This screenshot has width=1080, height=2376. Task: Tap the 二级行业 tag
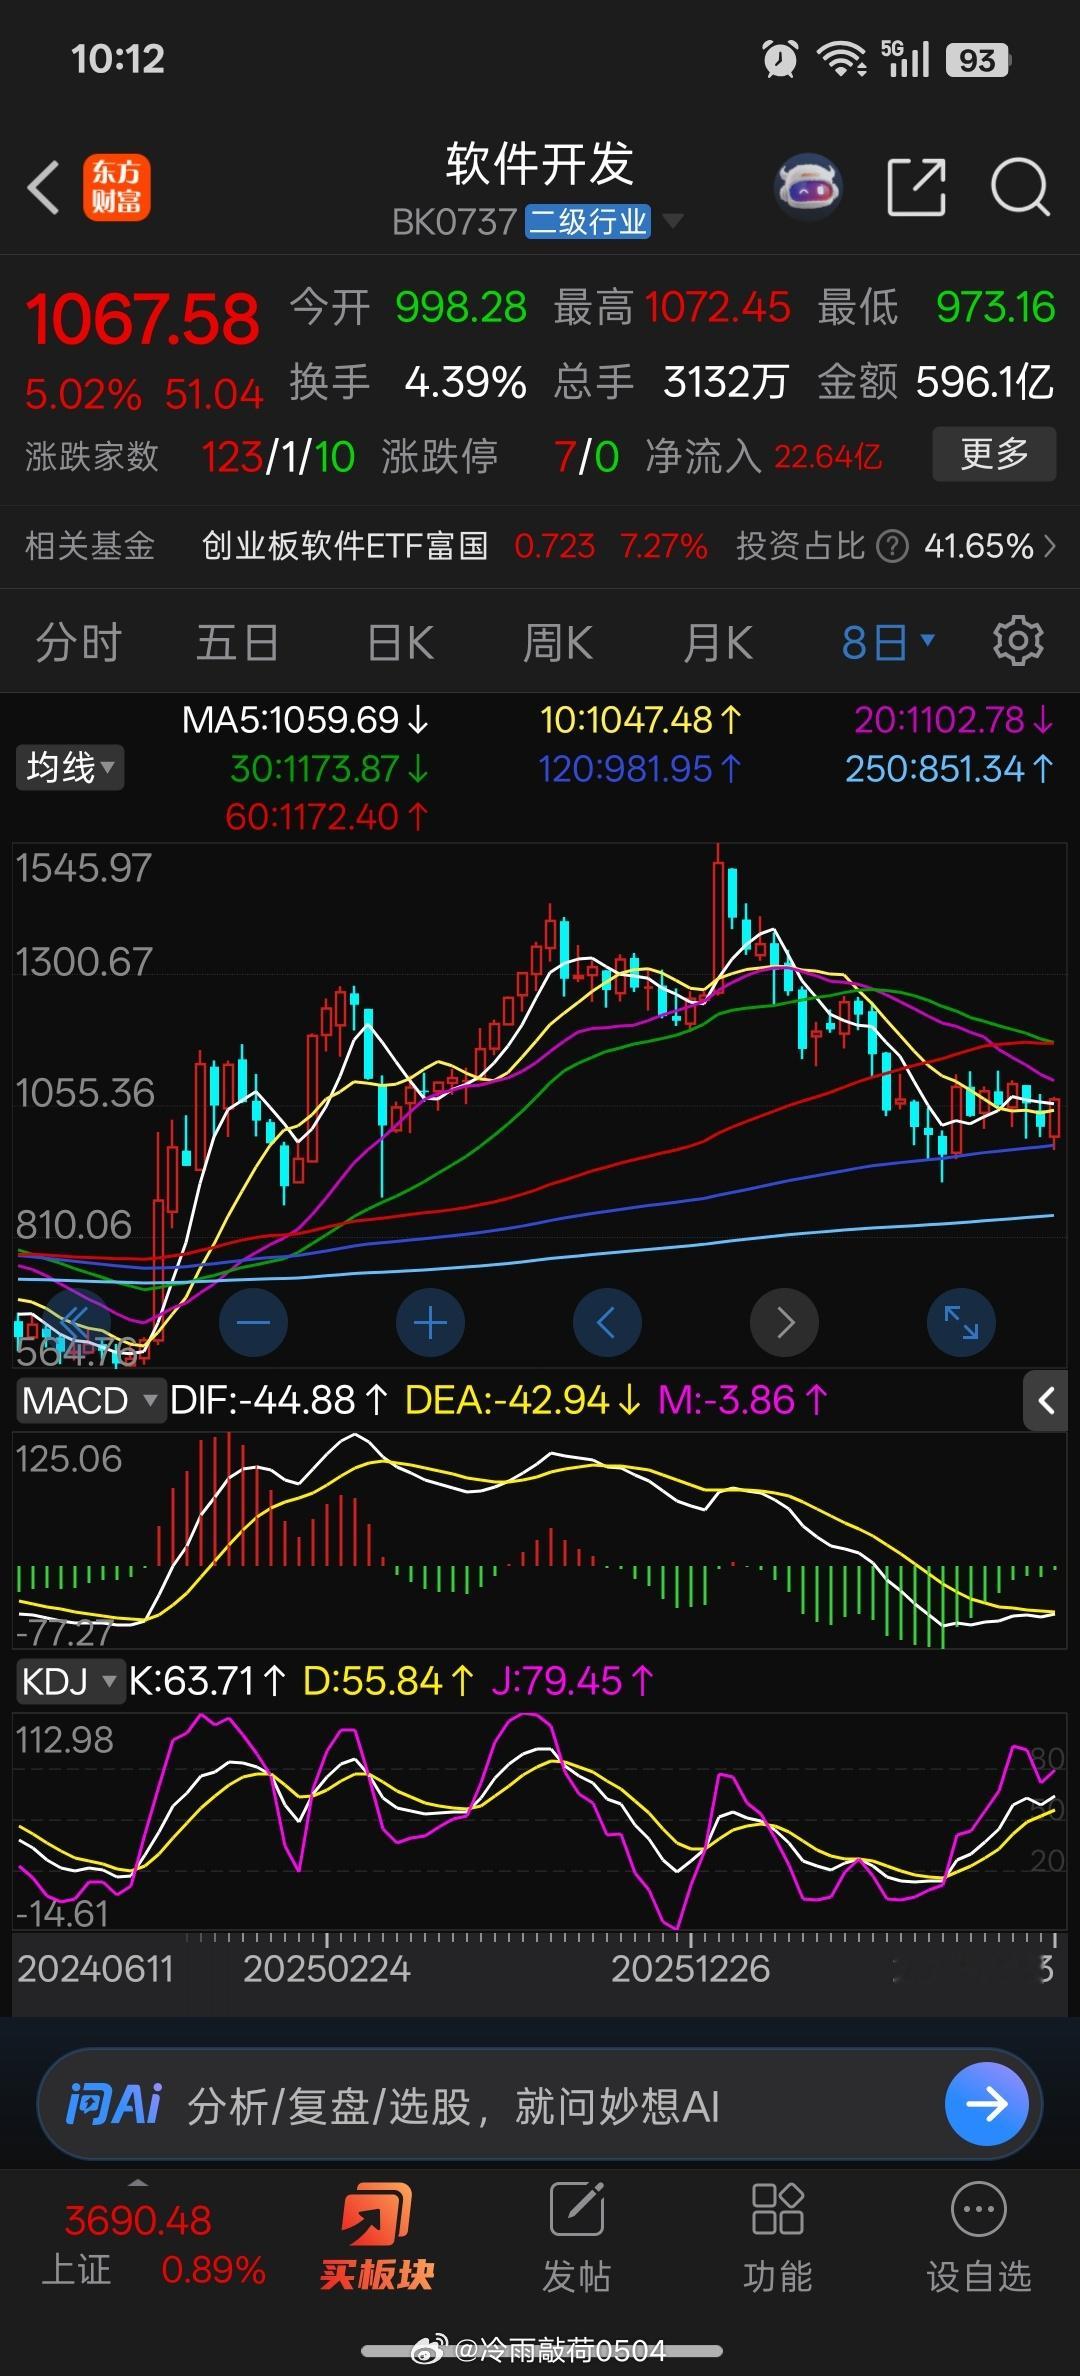[x=588, y=221]
